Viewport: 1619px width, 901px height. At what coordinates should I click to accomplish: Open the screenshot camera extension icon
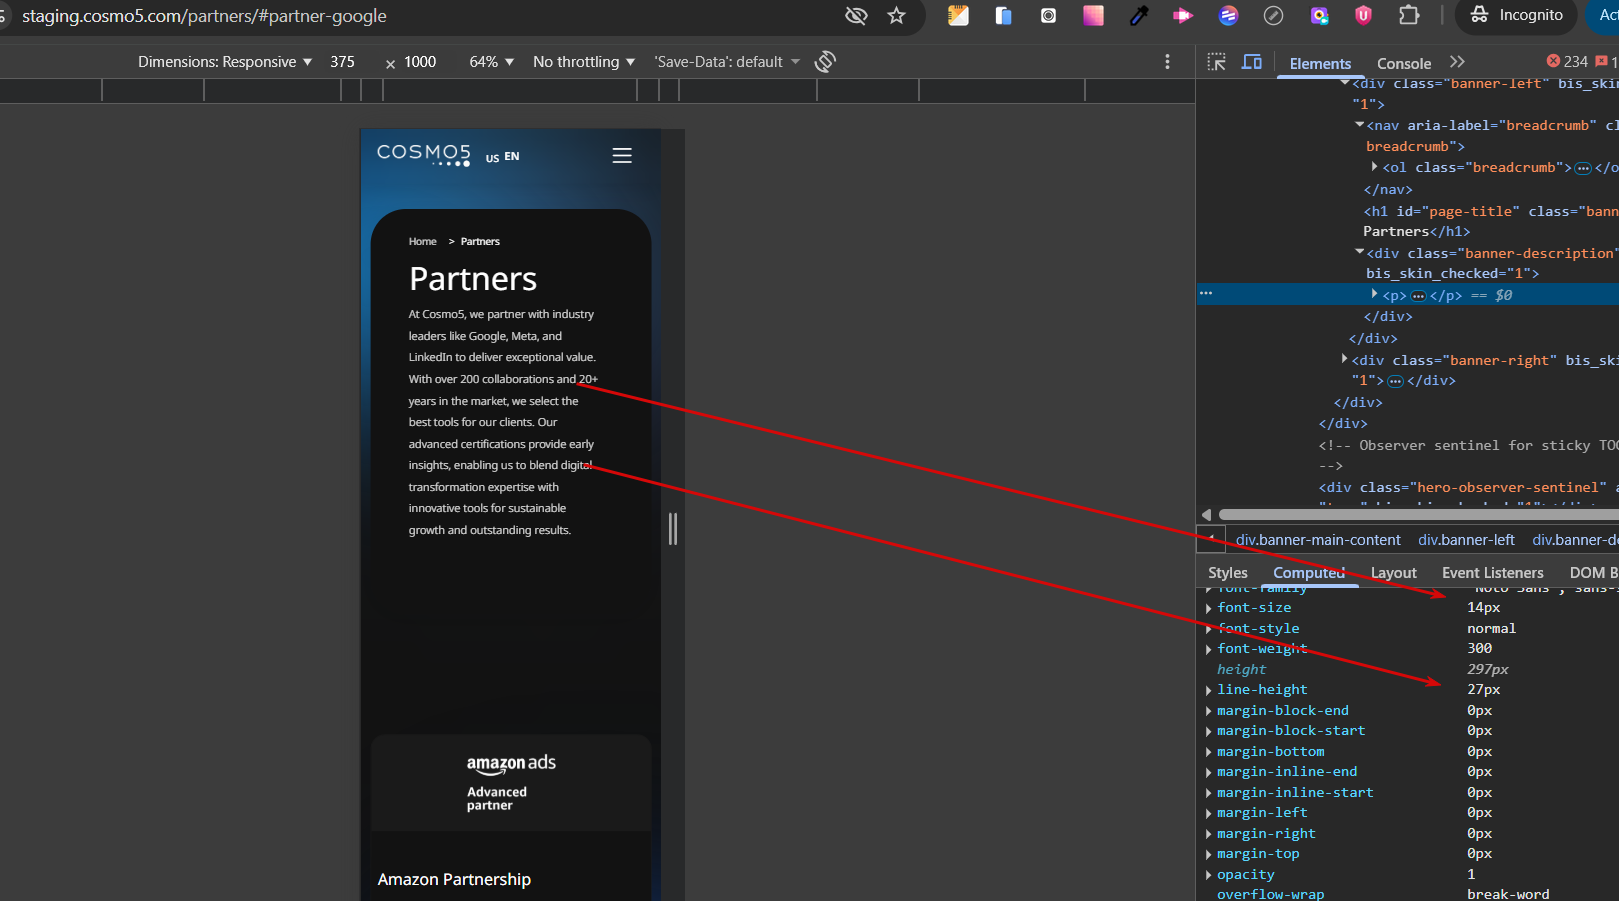1048,15
